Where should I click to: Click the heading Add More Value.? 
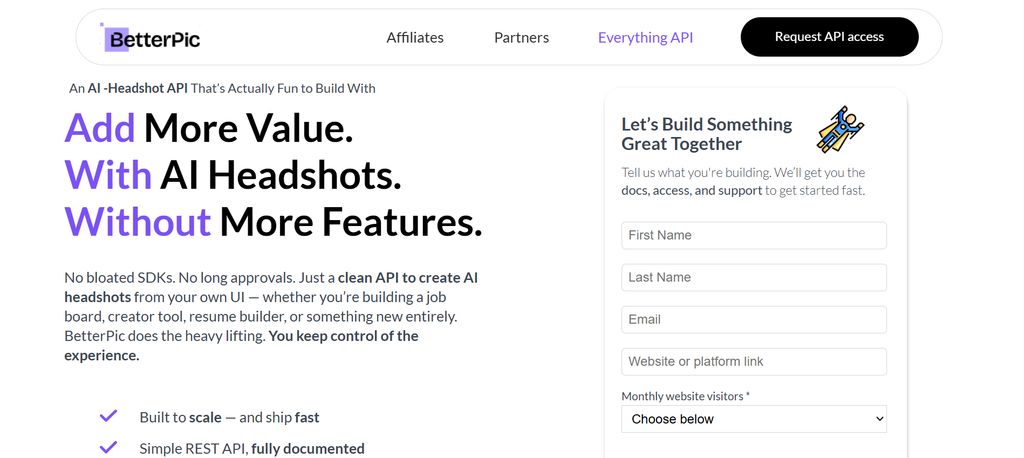tap(209, 128)
